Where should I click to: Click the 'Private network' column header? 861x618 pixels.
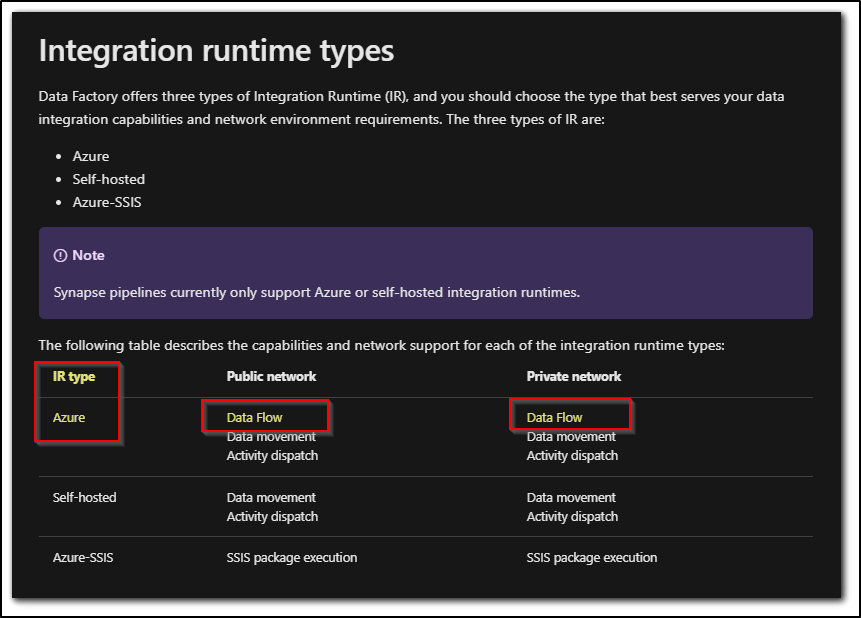[x=574, y=376]
